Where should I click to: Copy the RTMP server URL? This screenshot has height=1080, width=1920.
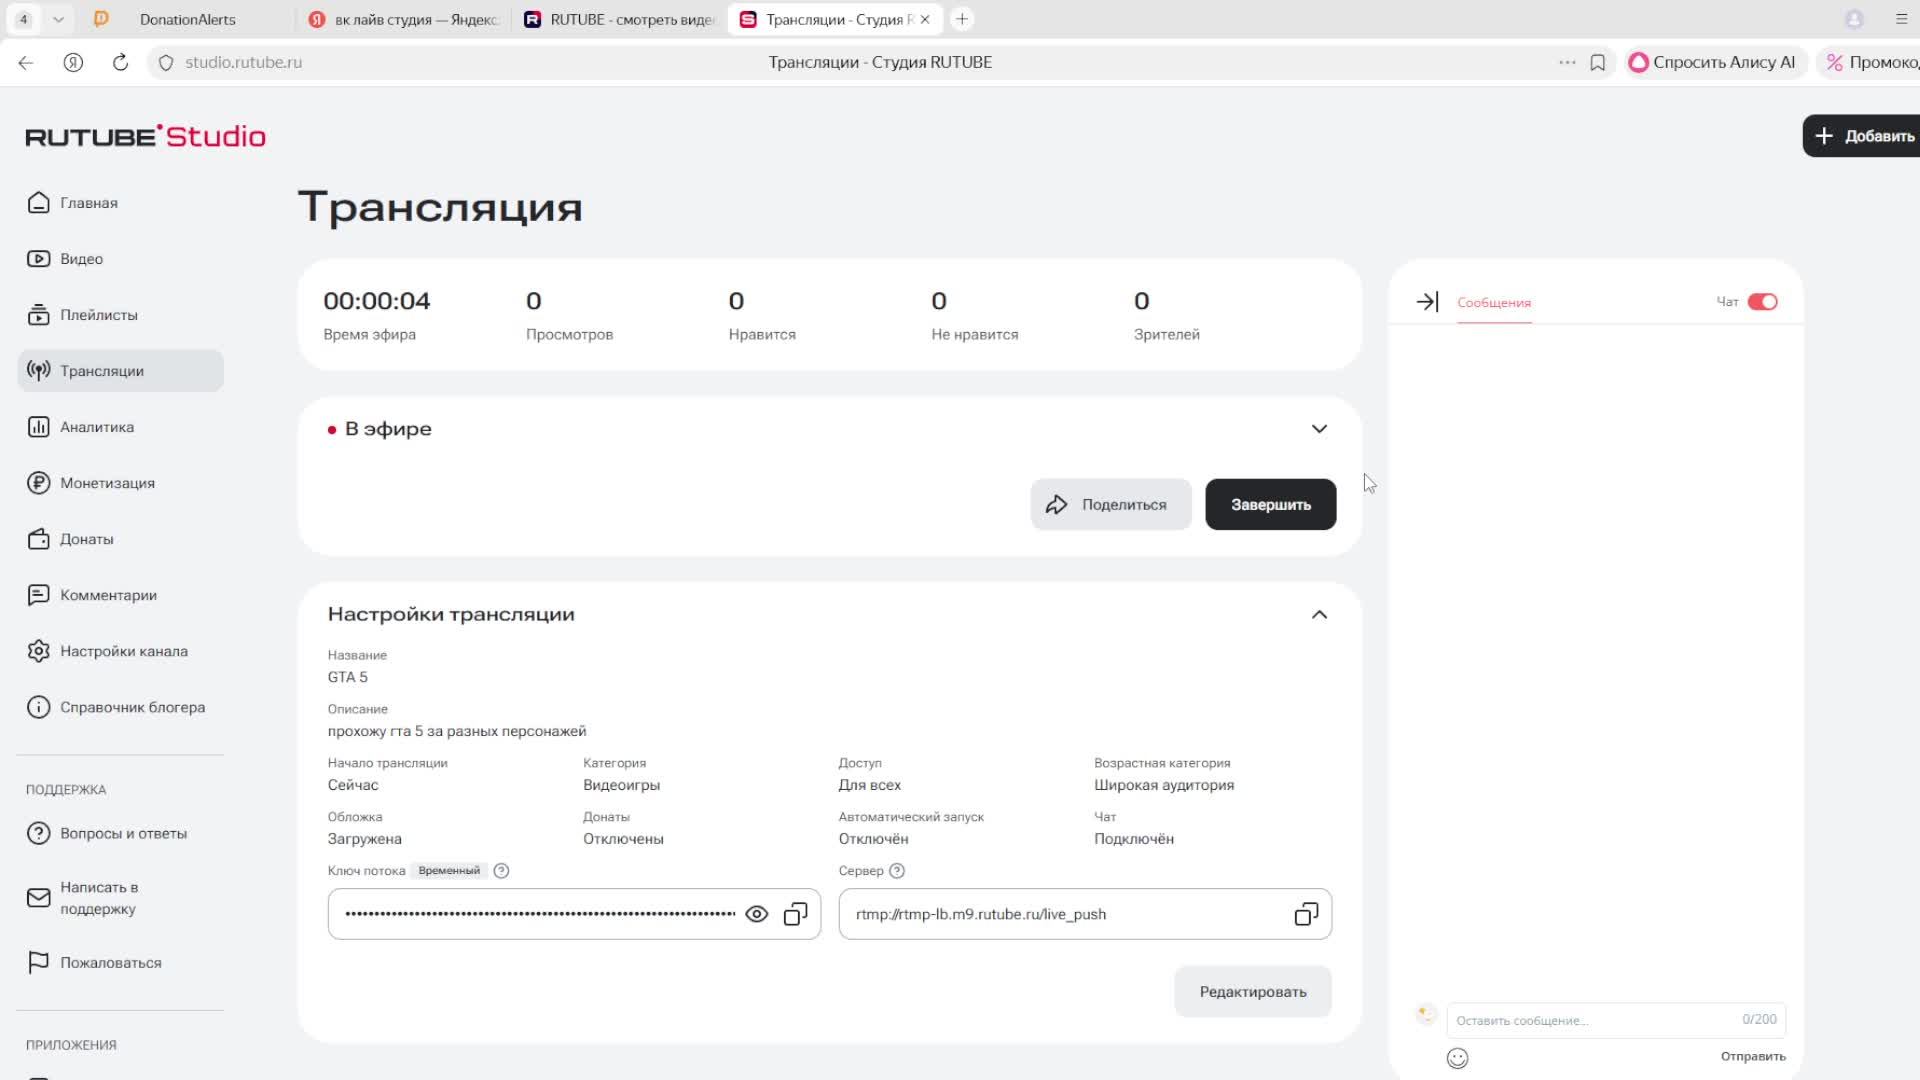tap(1306, 914)
